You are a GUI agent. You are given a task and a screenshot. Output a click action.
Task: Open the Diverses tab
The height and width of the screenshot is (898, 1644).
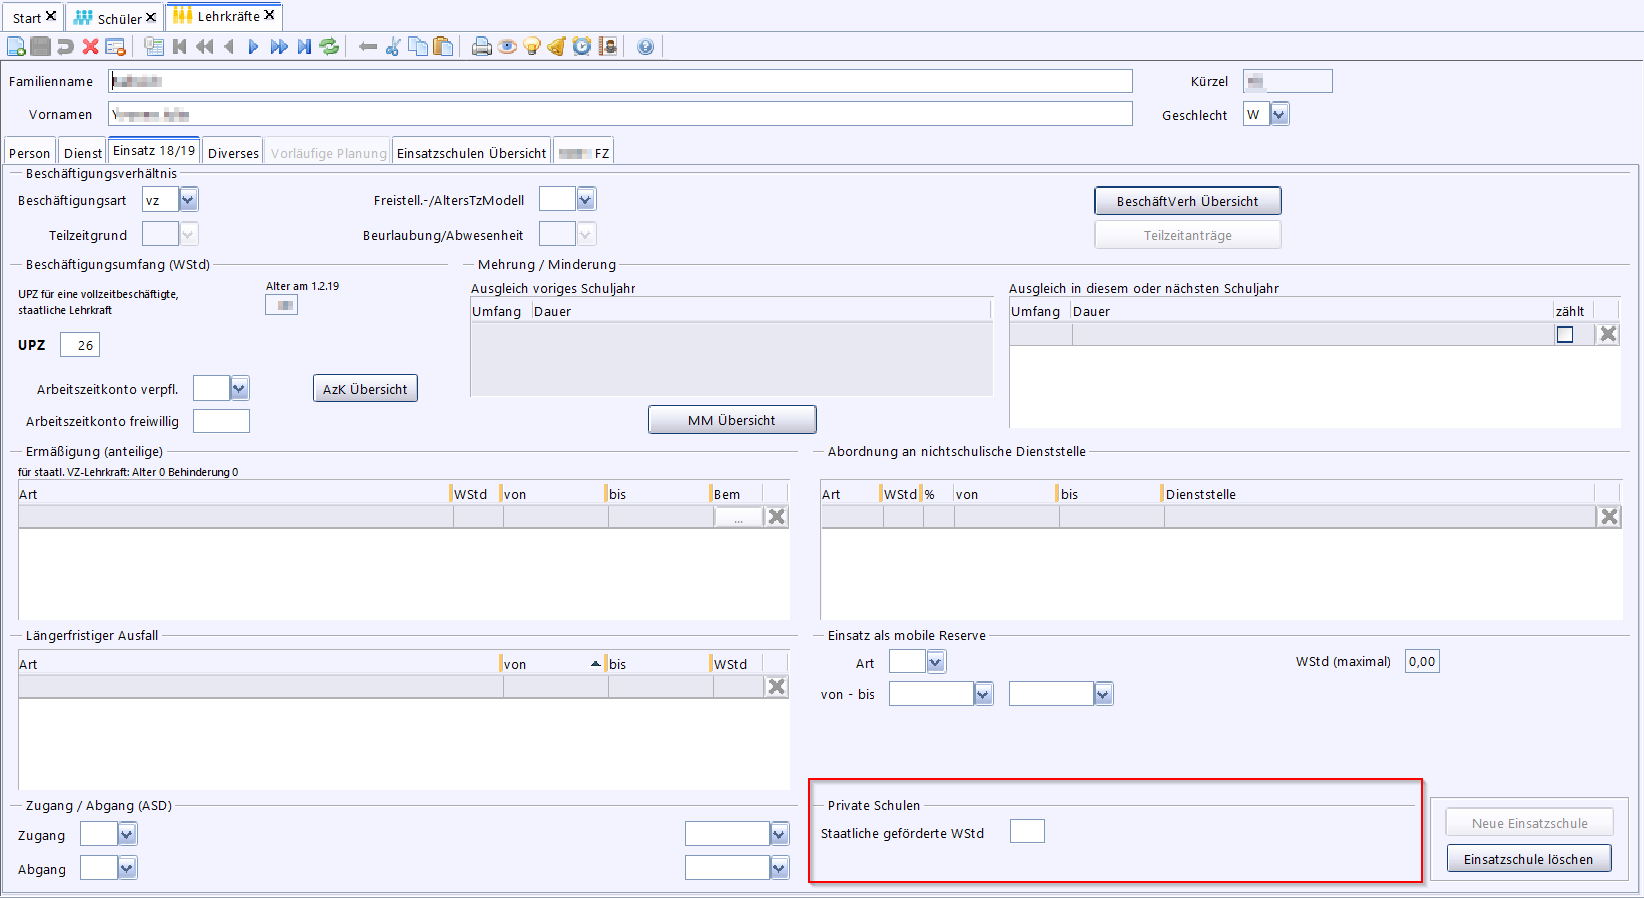[233, 153]
